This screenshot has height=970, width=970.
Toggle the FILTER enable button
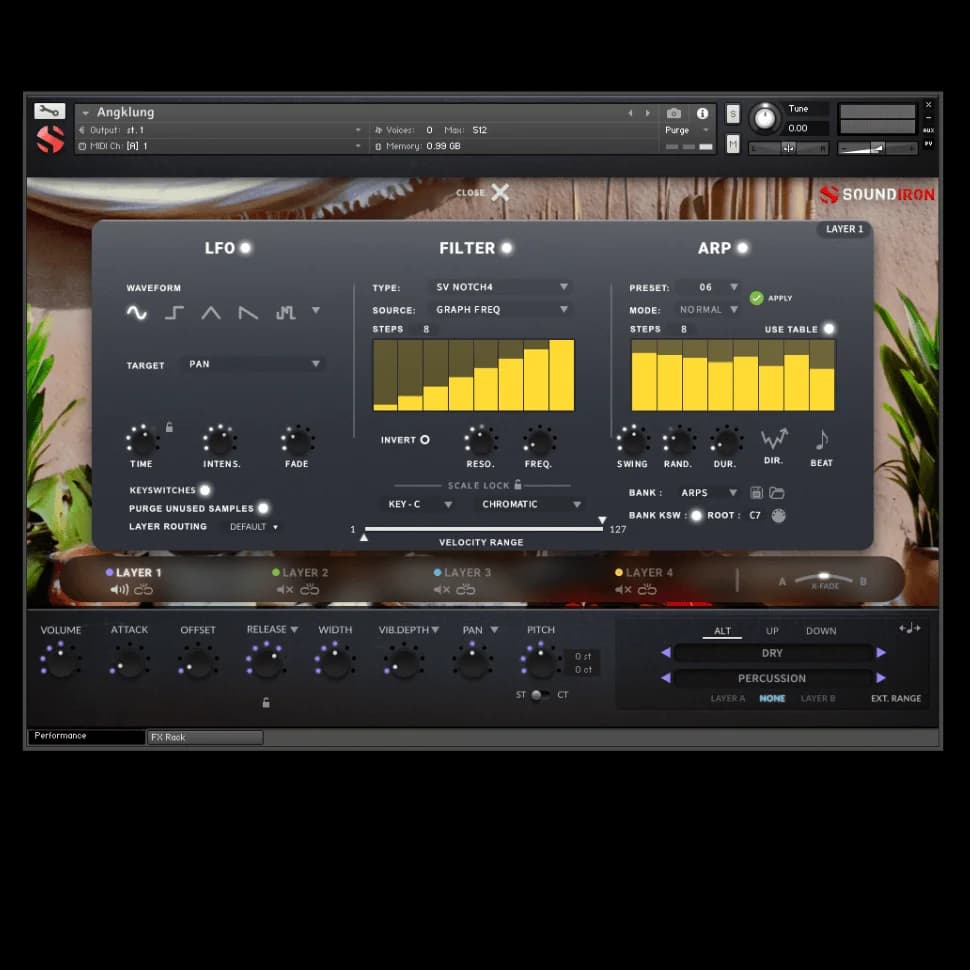tap(507, 248)
